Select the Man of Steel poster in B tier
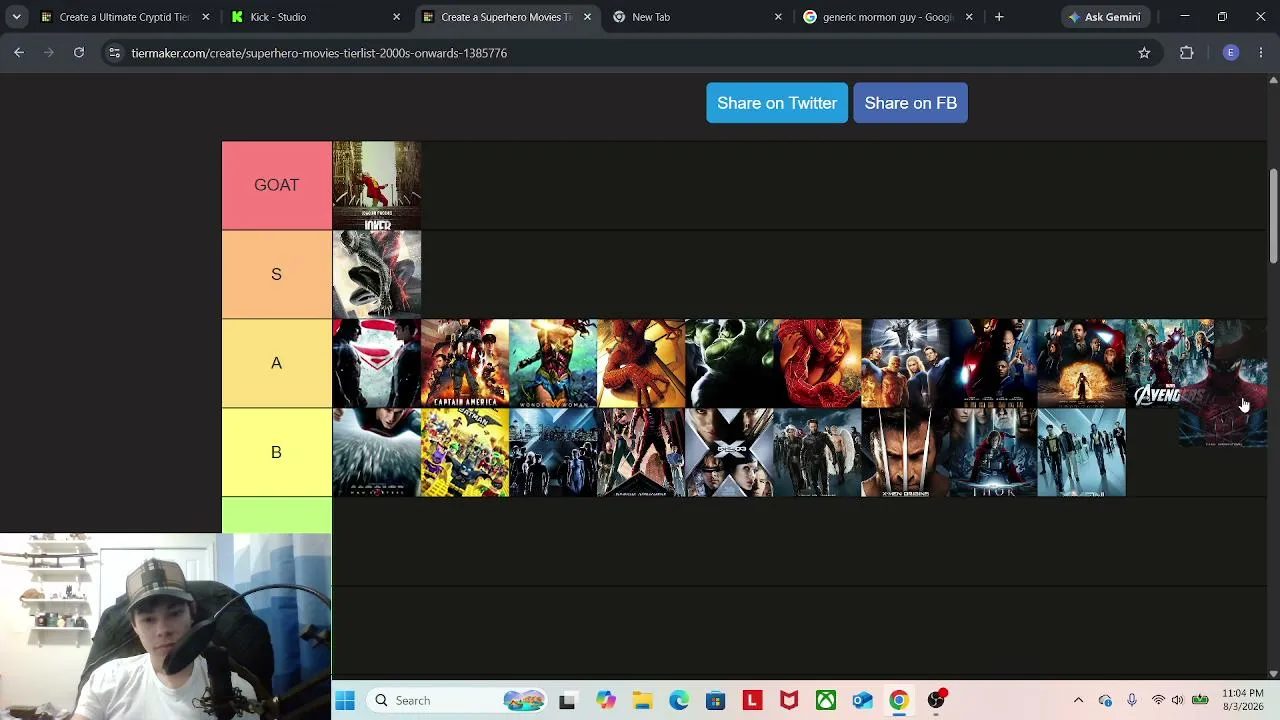This screenshot has width=1280, height=720. (x=377, y=452)
